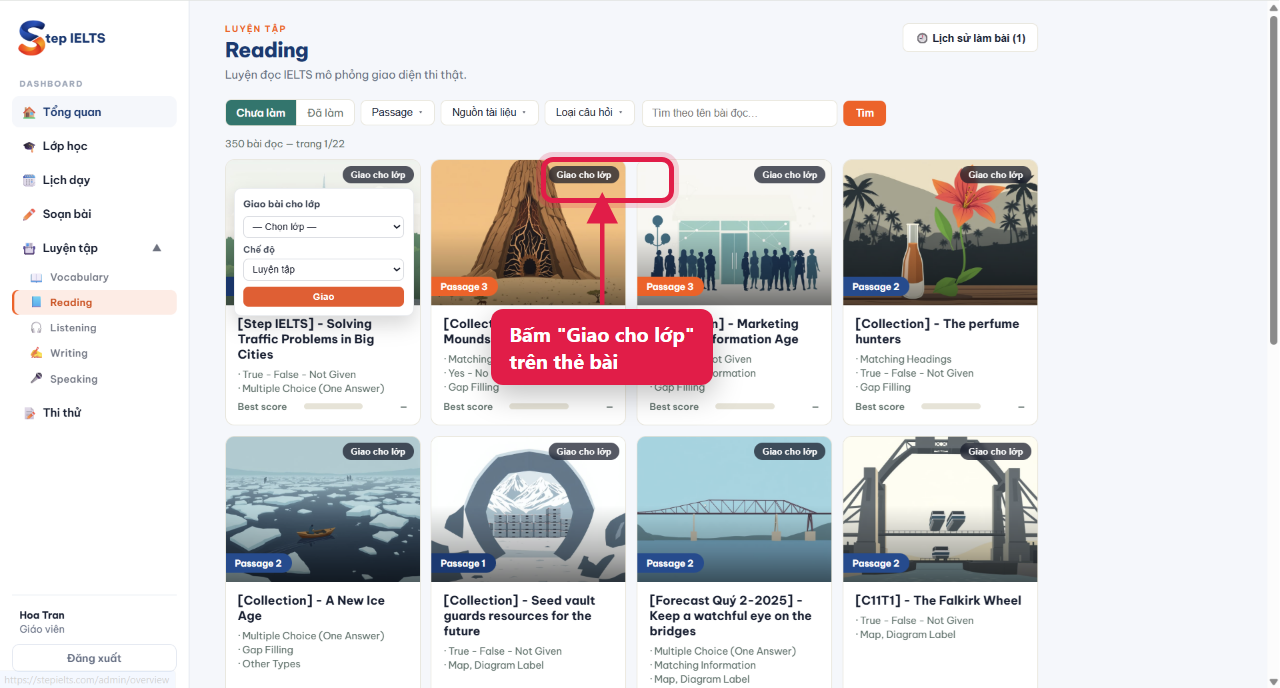
Task: Click Giao cho lớp on A New Ice Age card
Action: tap(378, 452)
